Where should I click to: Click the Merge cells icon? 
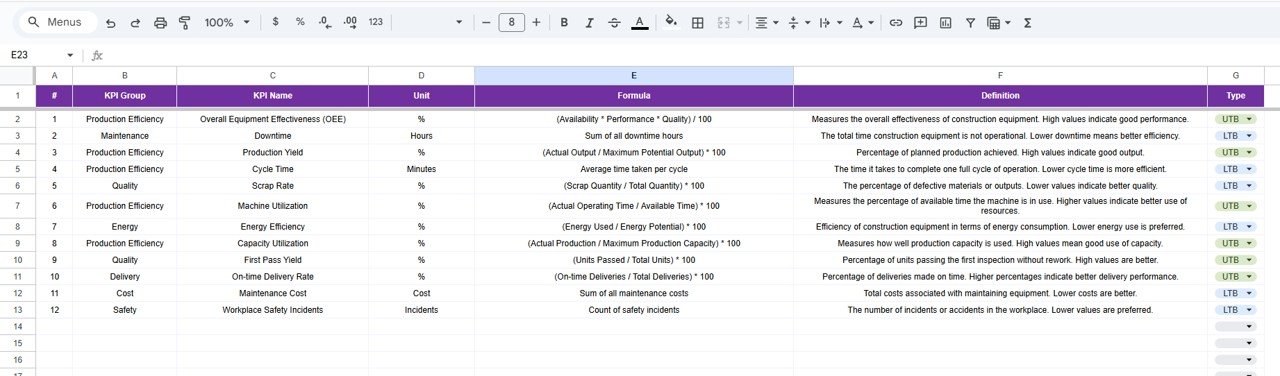pyautogui.click(x=724, y=22)
